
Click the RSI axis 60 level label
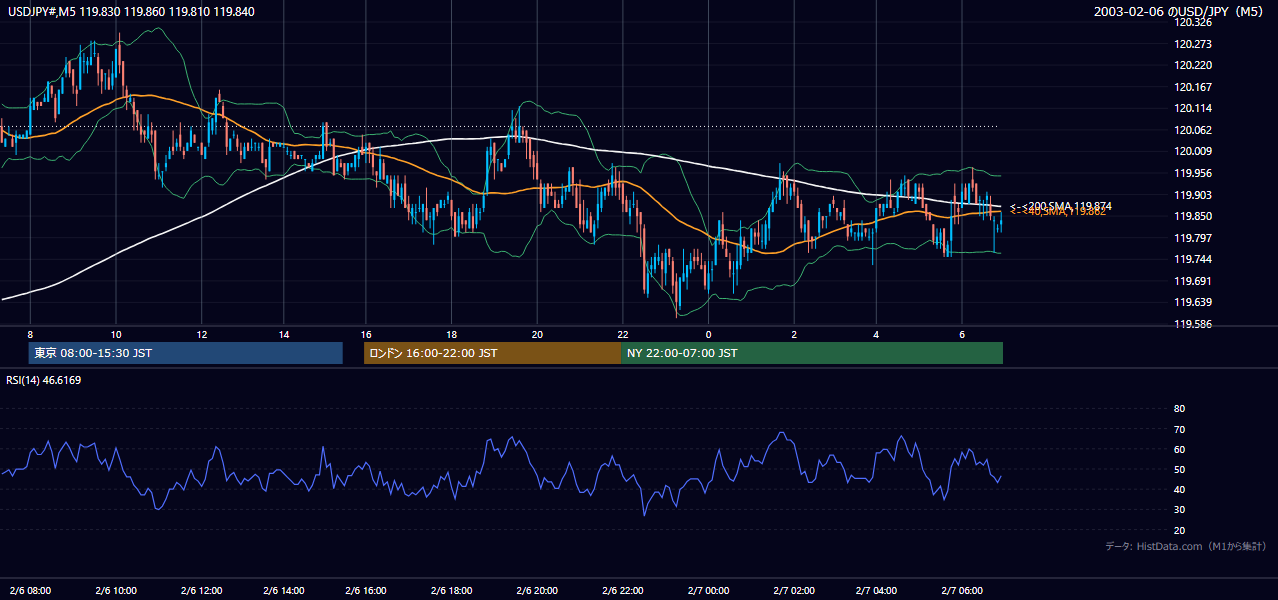tap(1179, 449)
